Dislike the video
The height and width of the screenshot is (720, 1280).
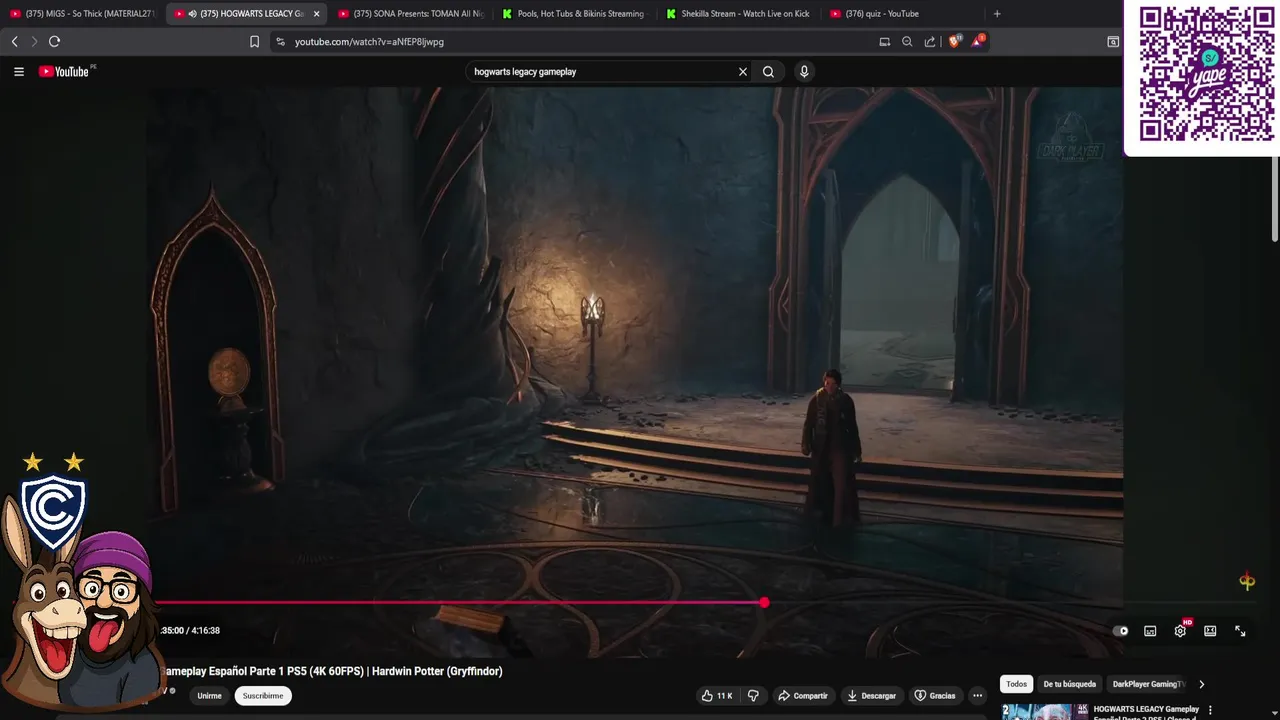pos(754,696)
